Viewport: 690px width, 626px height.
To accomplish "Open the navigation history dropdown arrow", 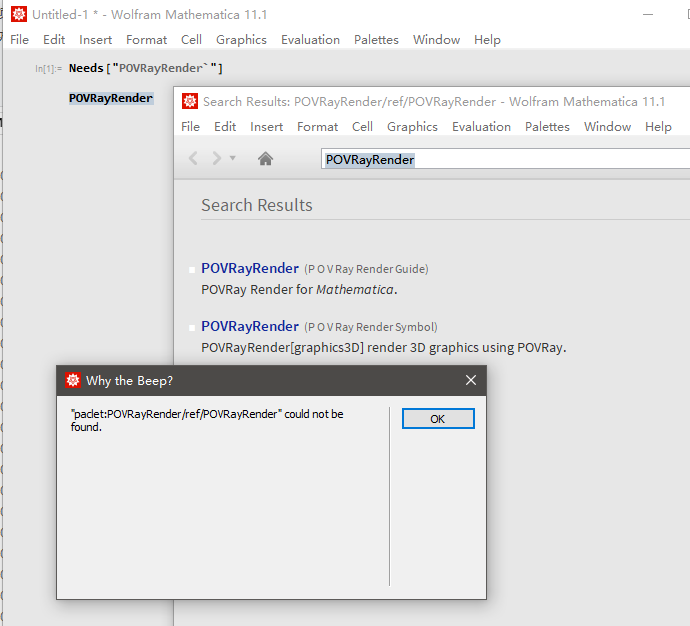I will [x=233, y=158].
